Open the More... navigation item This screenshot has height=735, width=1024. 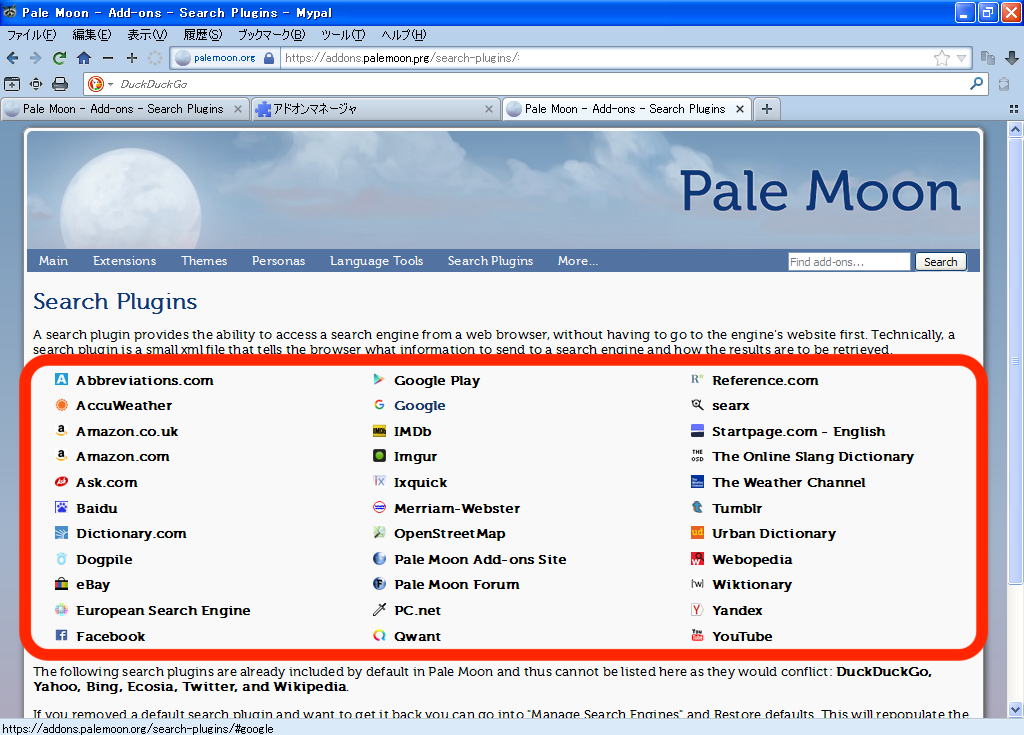click(577, 261)
